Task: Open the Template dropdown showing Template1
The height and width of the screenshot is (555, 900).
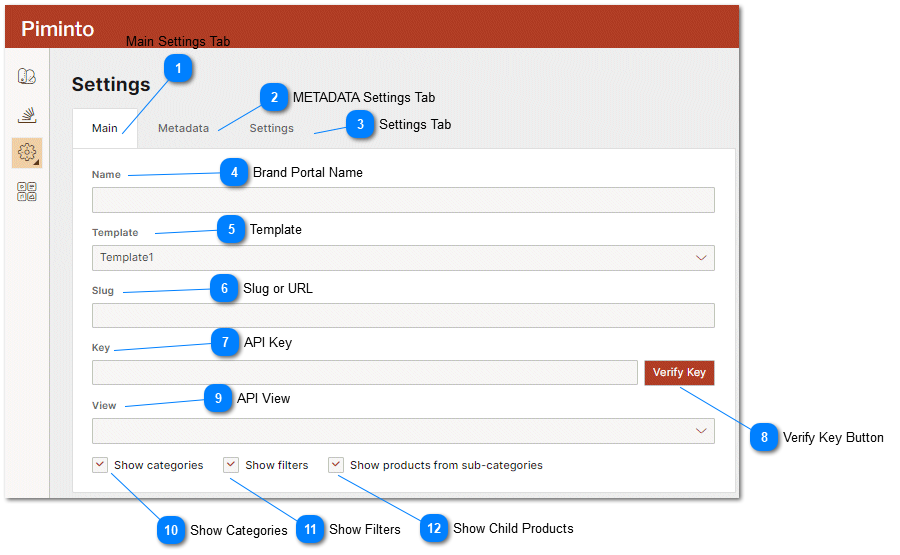Action: coord(403,258)
